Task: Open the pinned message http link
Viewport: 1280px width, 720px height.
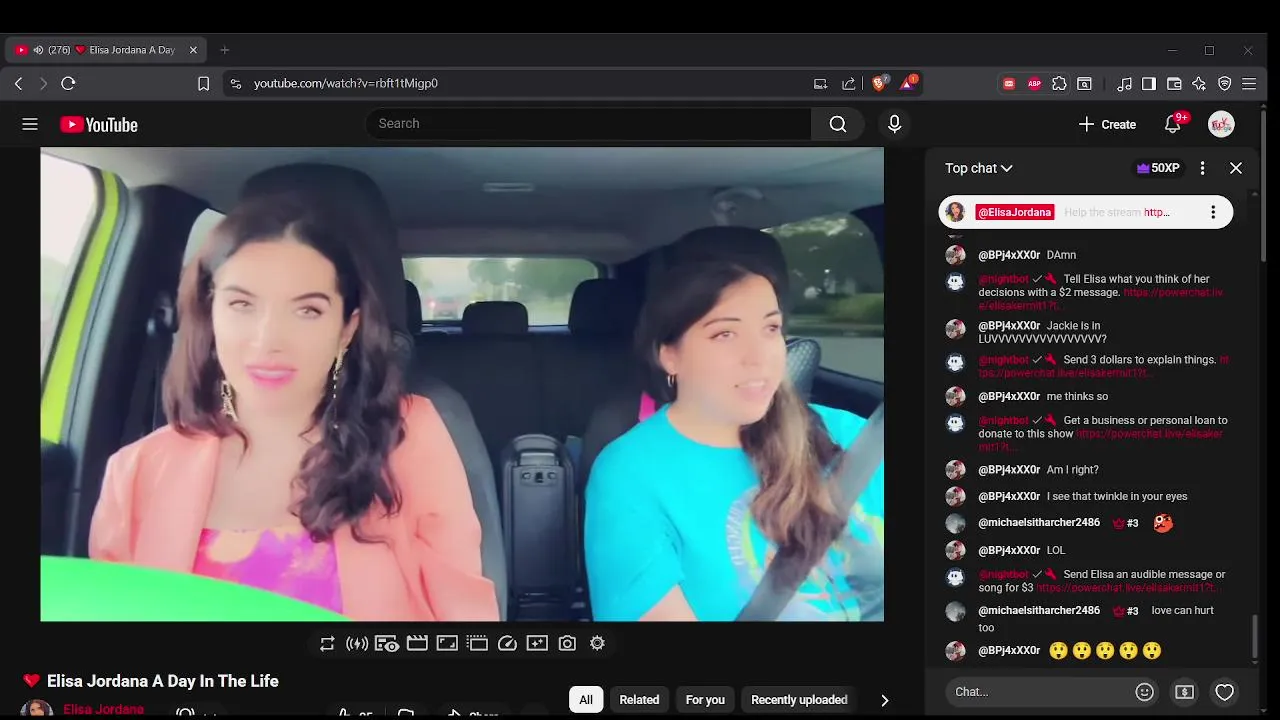Action: point(1157,212)
